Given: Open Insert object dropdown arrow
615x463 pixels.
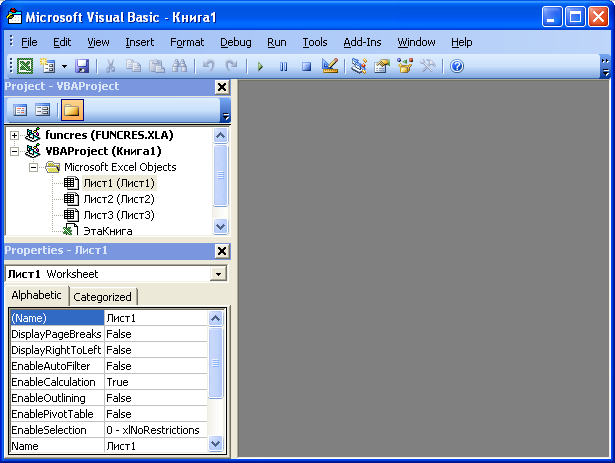Looking at the screenshot, I should click(64, 66).
